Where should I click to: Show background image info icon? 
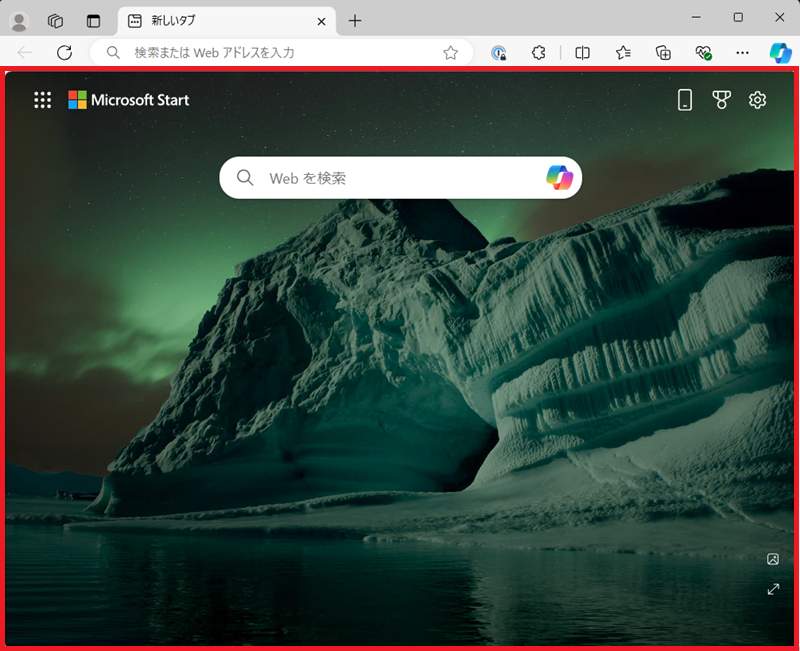click(x=773, y=559)
